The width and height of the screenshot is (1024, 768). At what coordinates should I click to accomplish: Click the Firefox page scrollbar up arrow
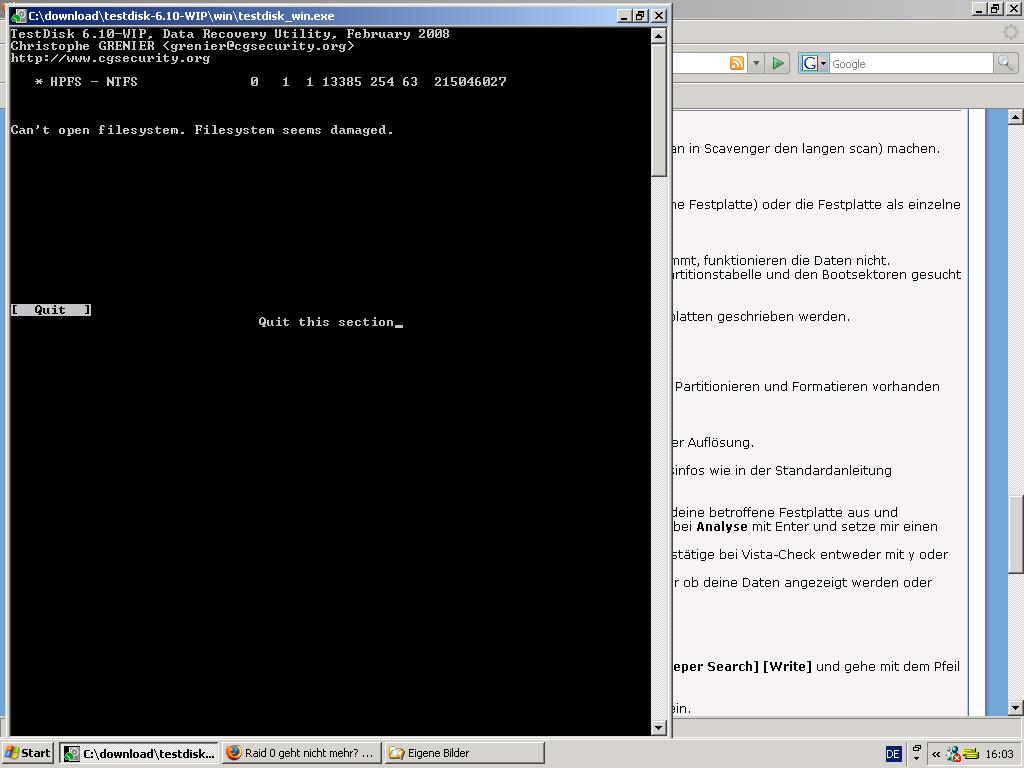1015,117
